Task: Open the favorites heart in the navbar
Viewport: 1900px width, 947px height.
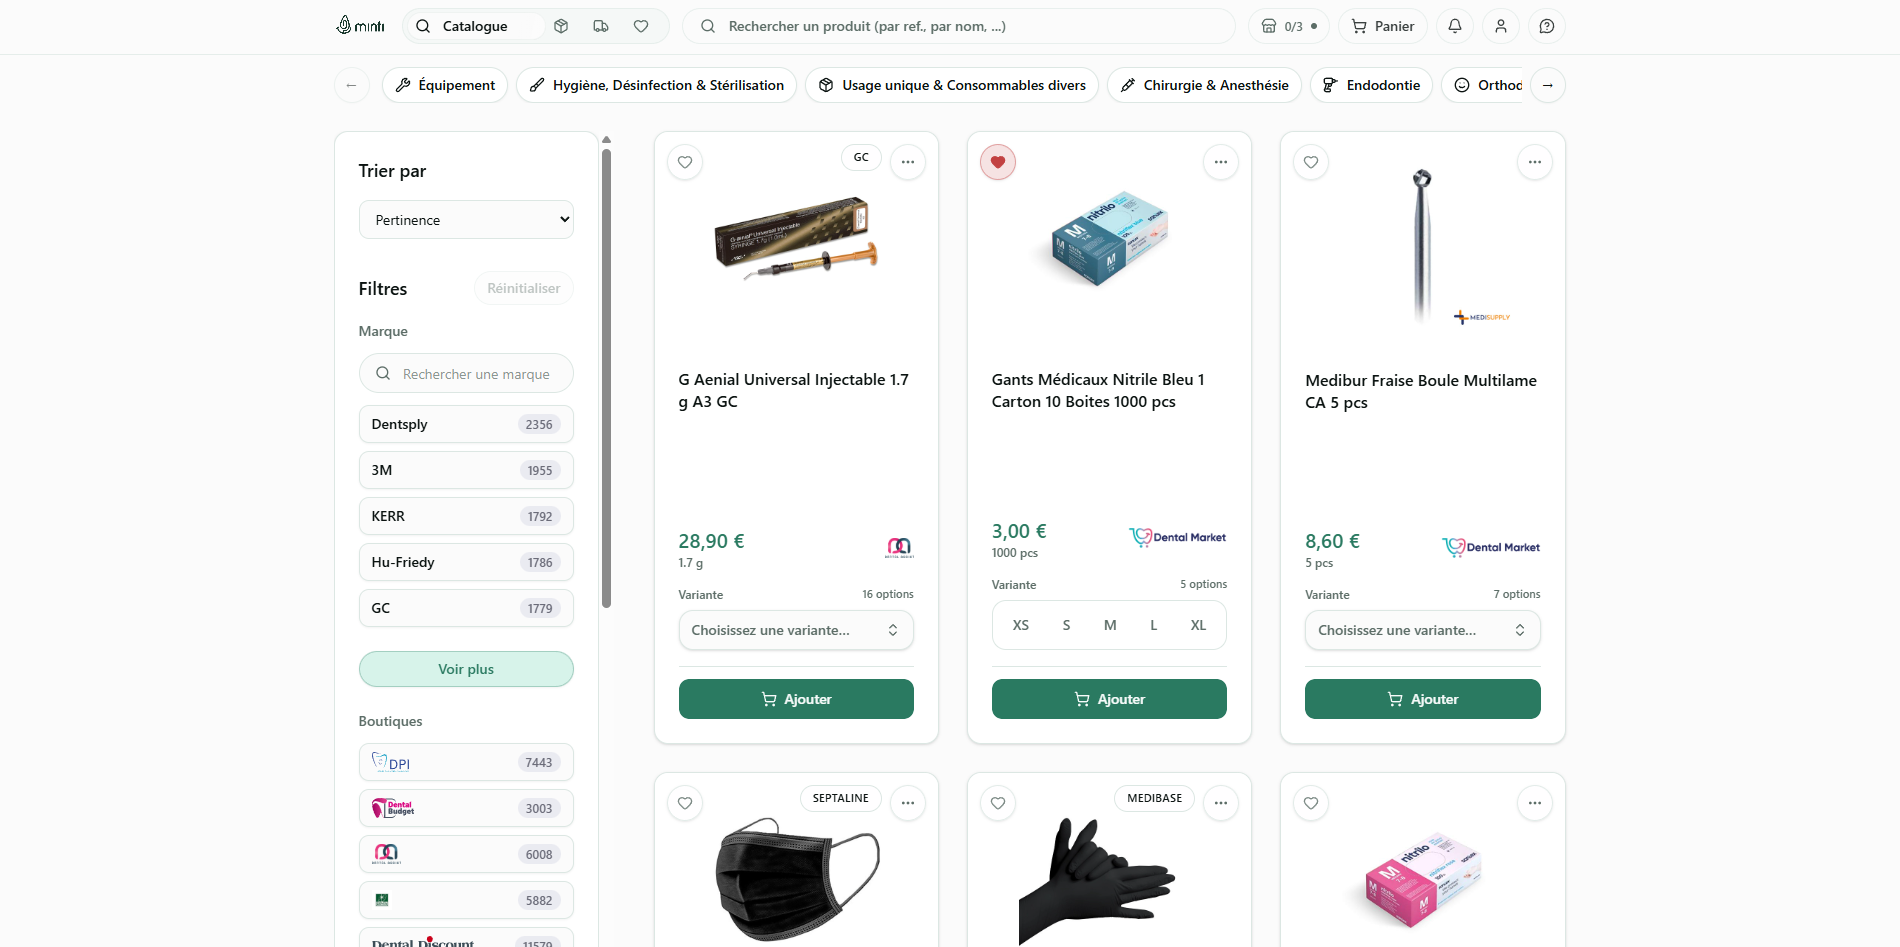Action: (641, 26)
